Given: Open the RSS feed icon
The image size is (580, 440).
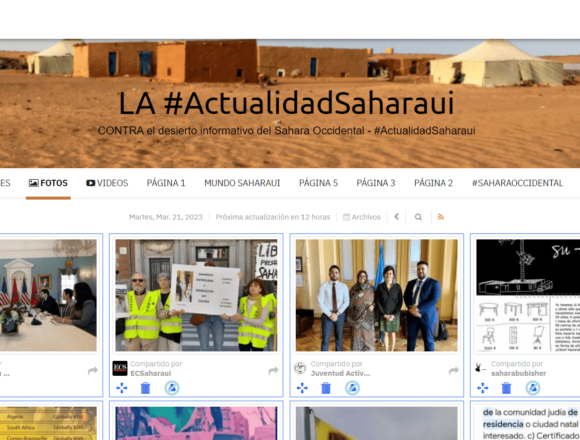Looking at the screenshot, I should [441, 217].
